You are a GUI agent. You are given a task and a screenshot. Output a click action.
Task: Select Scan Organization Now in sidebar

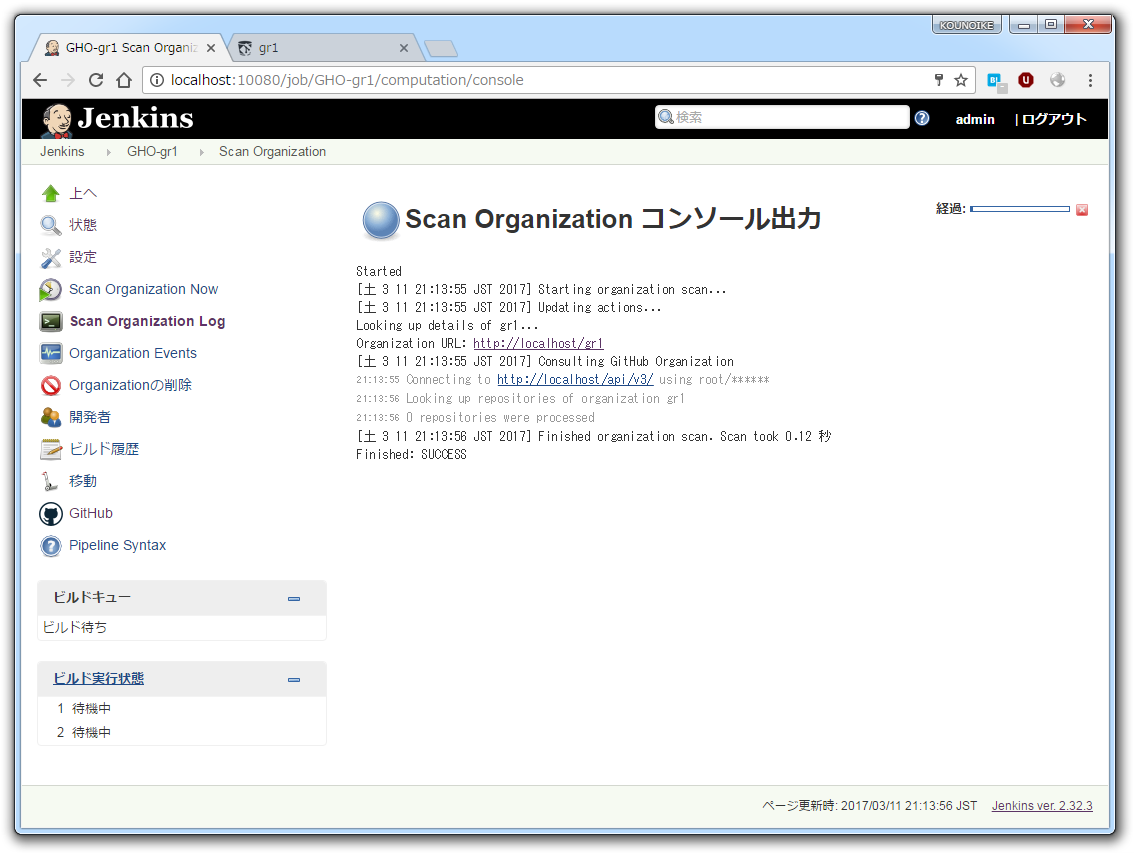145,289
